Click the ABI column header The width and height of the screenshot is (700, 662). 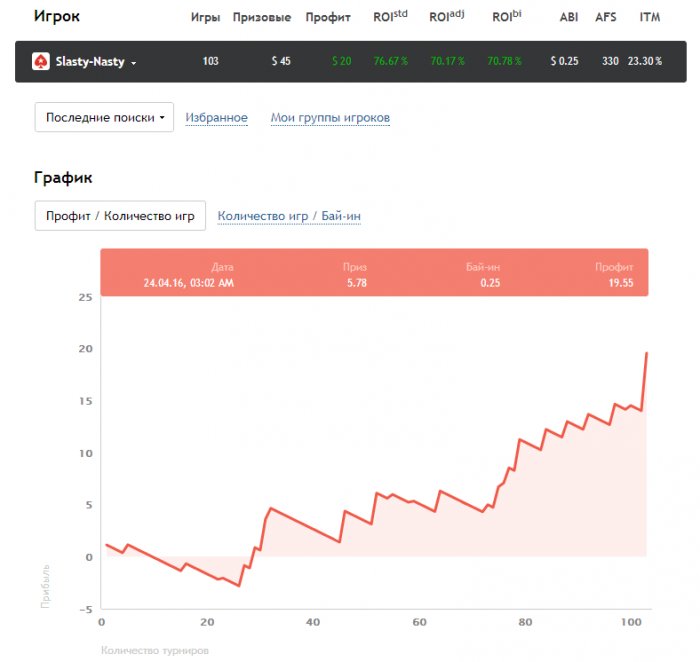[x=569, y=17]
